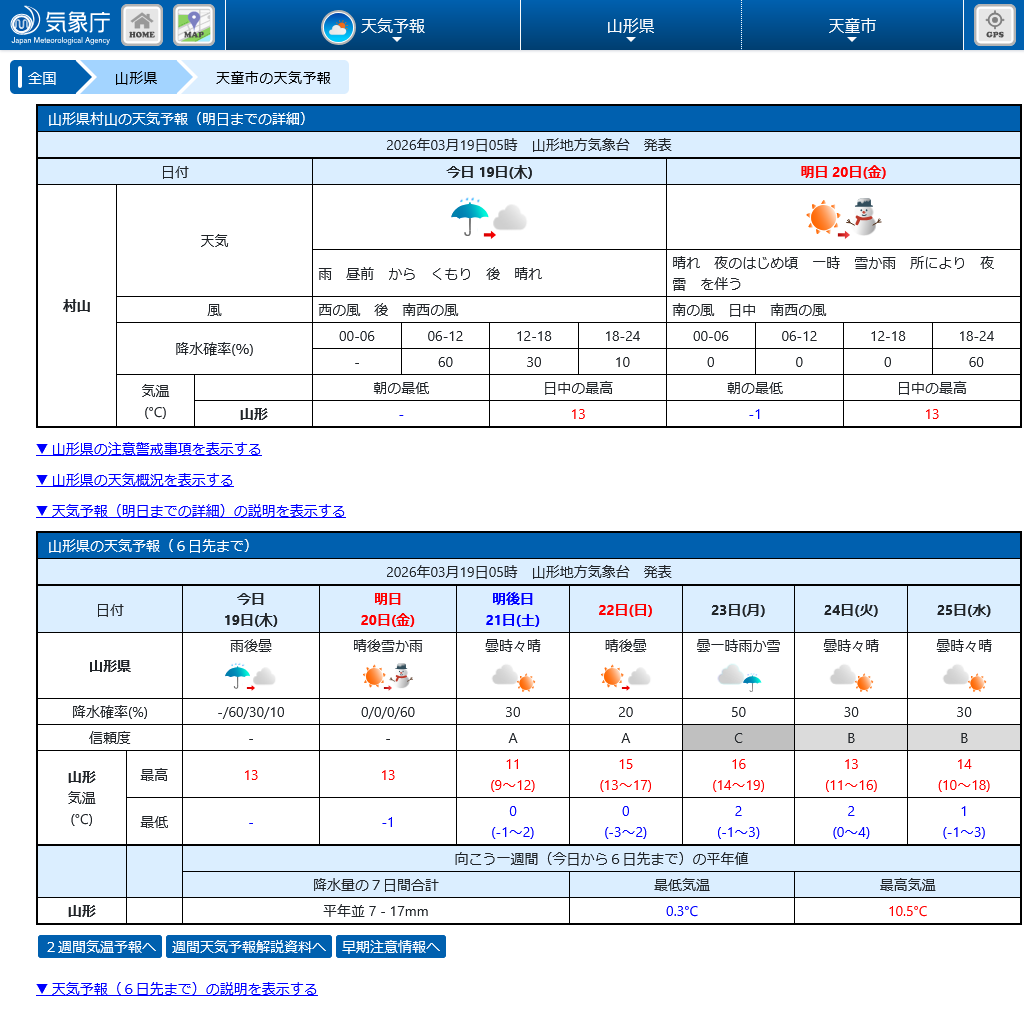Image resolution: width=1024 pixels, height=1024 pixels.
Task: Click the 25日(水) column header
Action: [964, 609]
